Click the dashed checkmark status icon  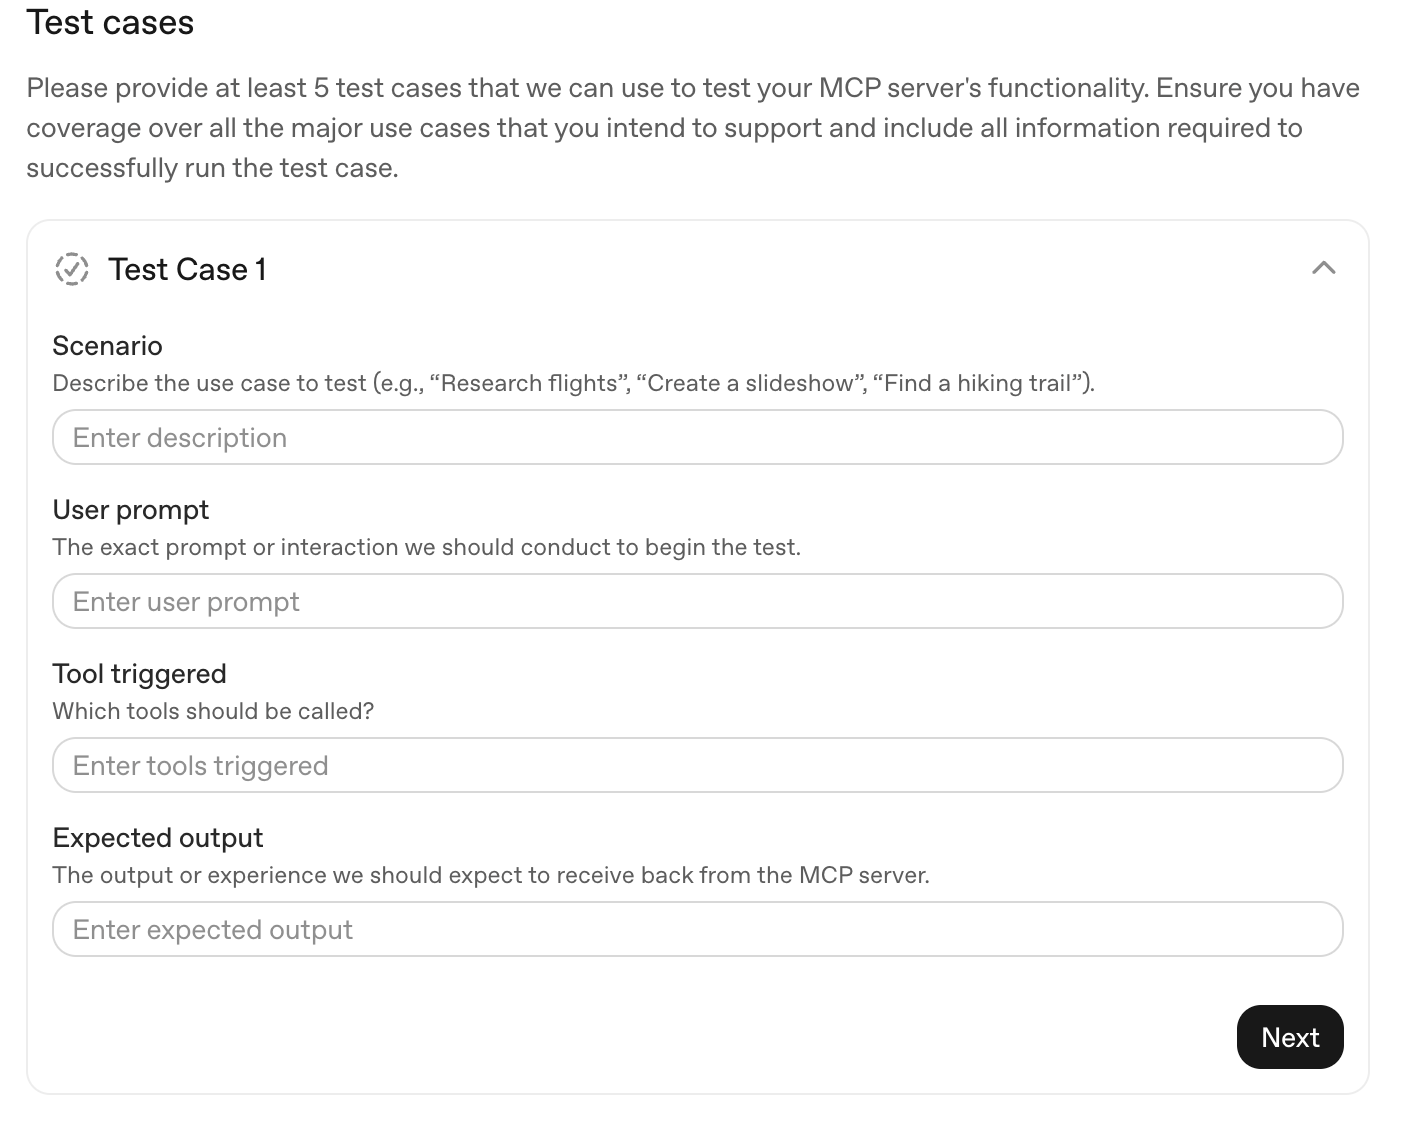[72, 269]
